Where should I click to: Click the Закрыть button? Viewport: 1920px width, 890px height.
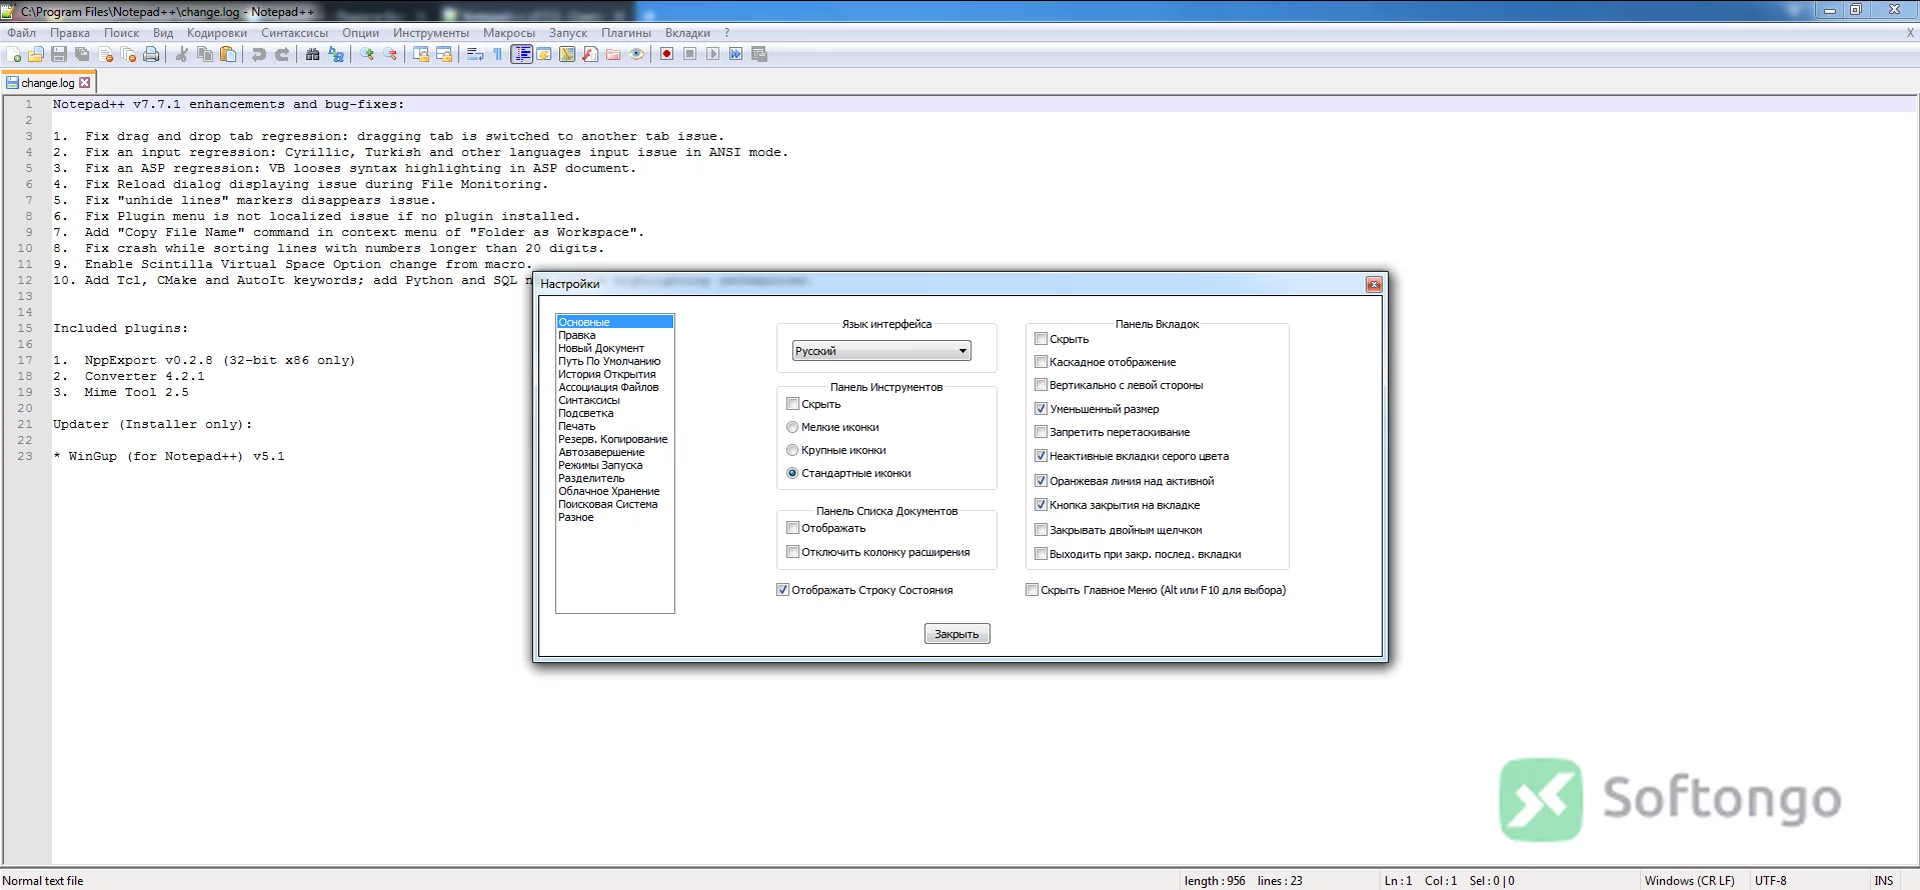(957, 634)
